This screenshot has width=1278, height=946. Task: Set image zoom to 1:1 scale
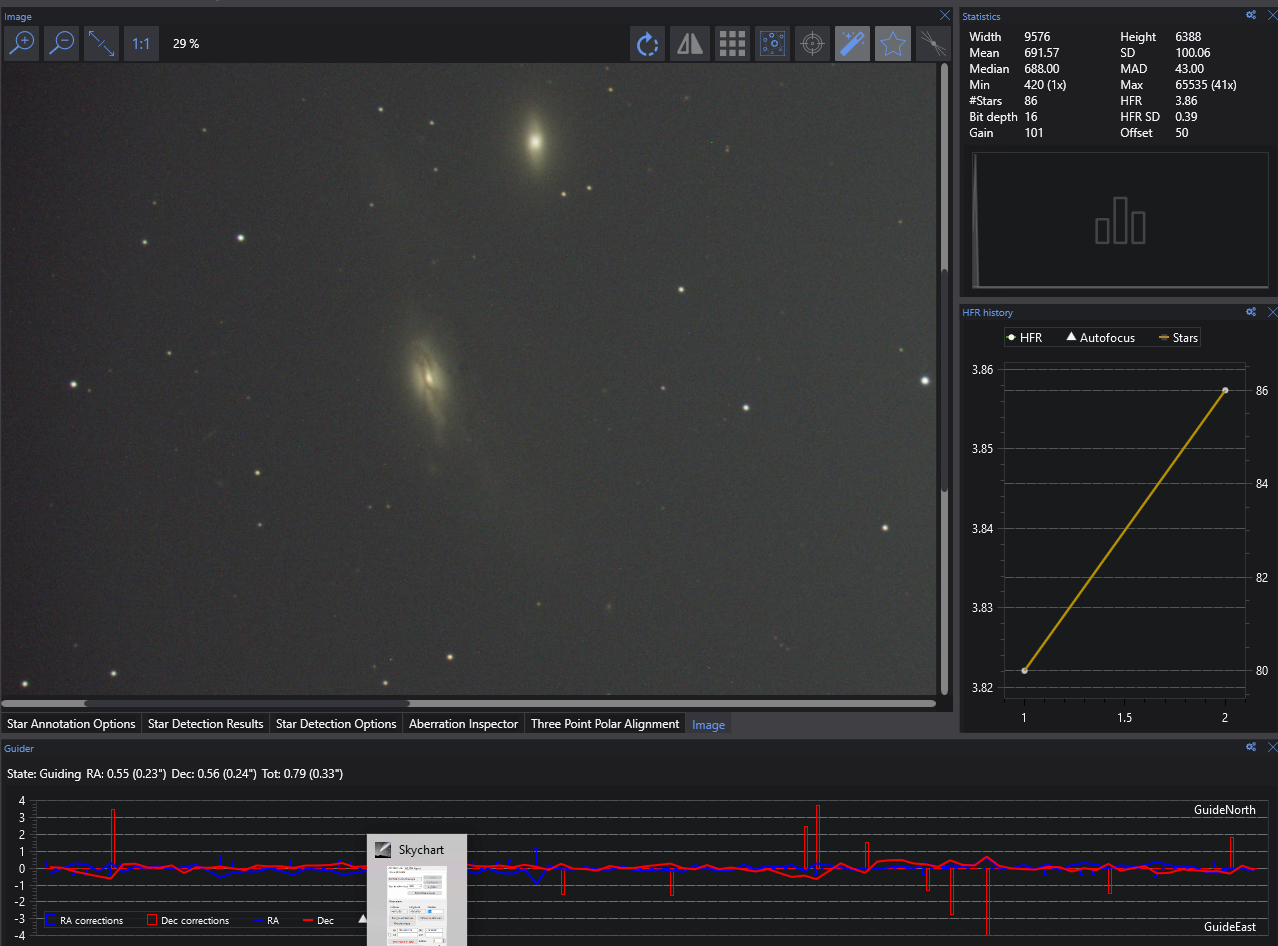pos(141,44)
